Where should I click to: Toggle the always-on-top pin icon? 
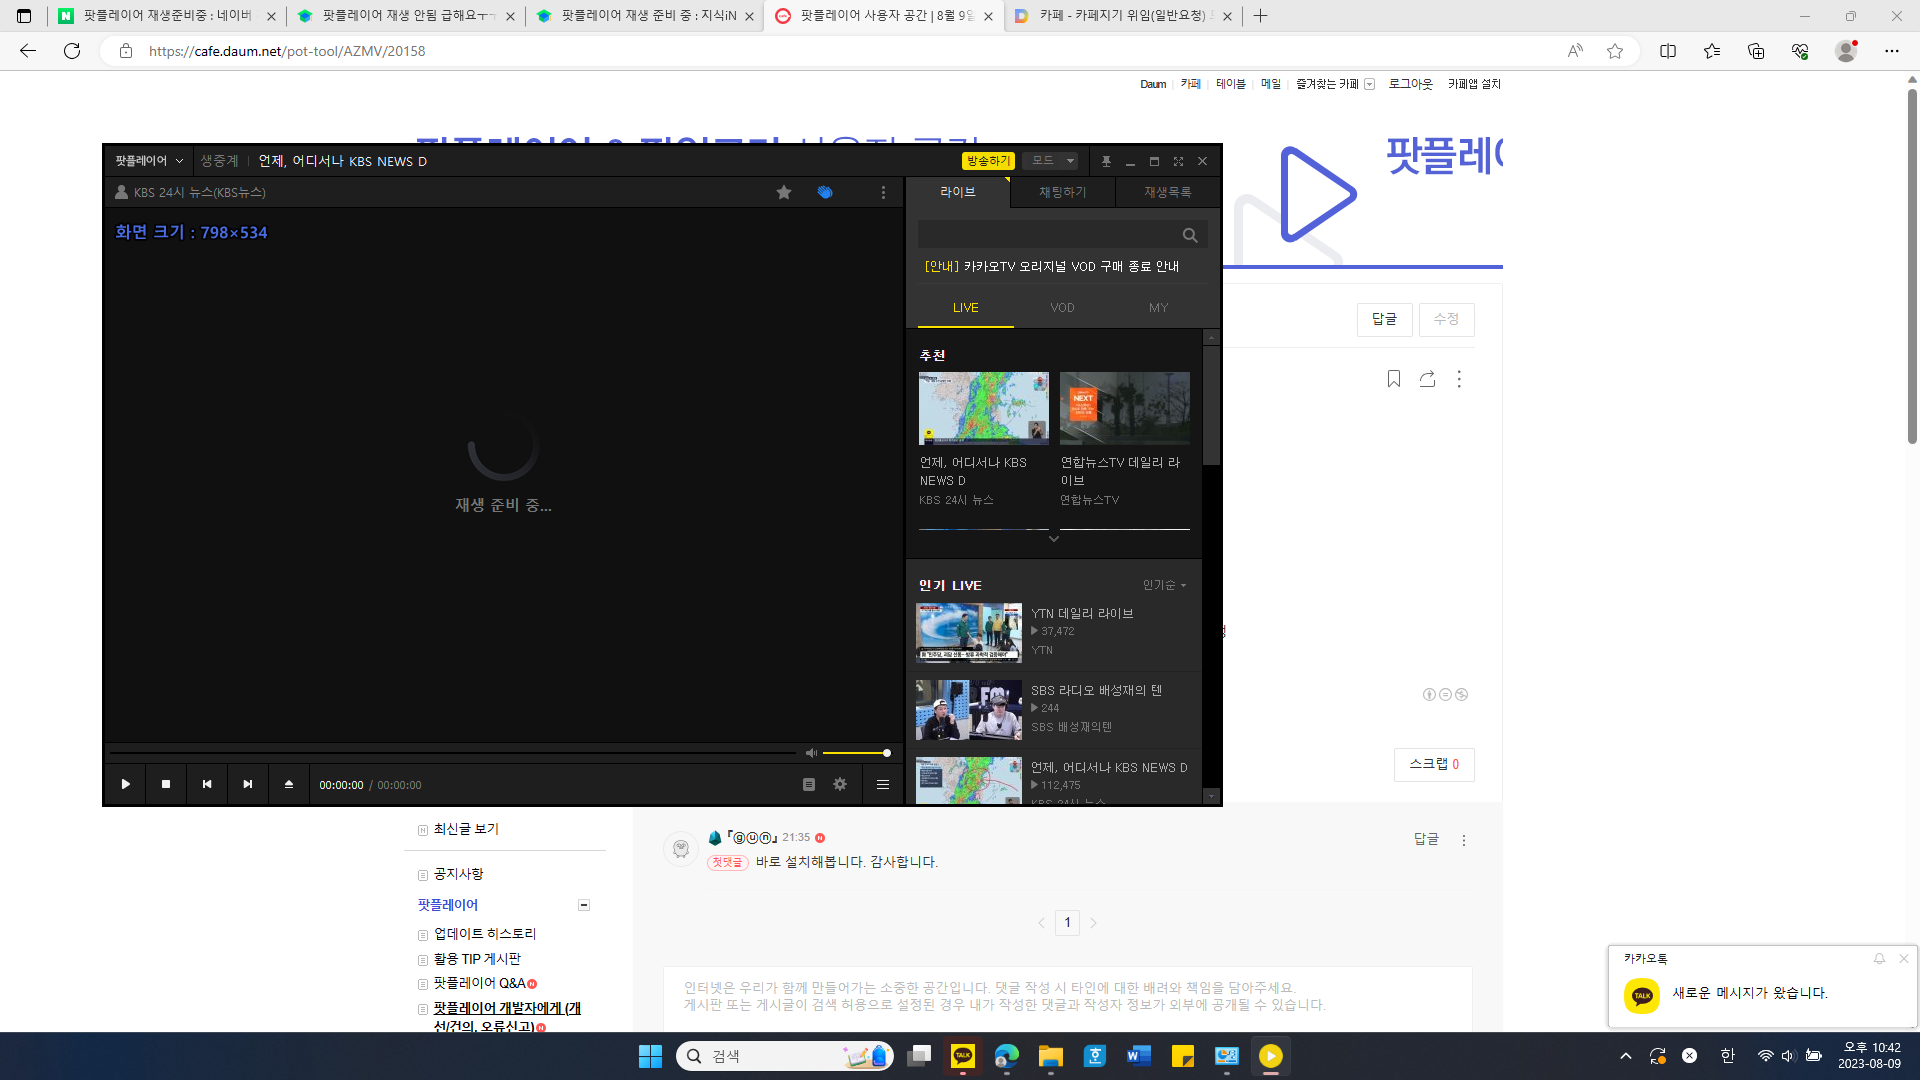point(1106,161)
